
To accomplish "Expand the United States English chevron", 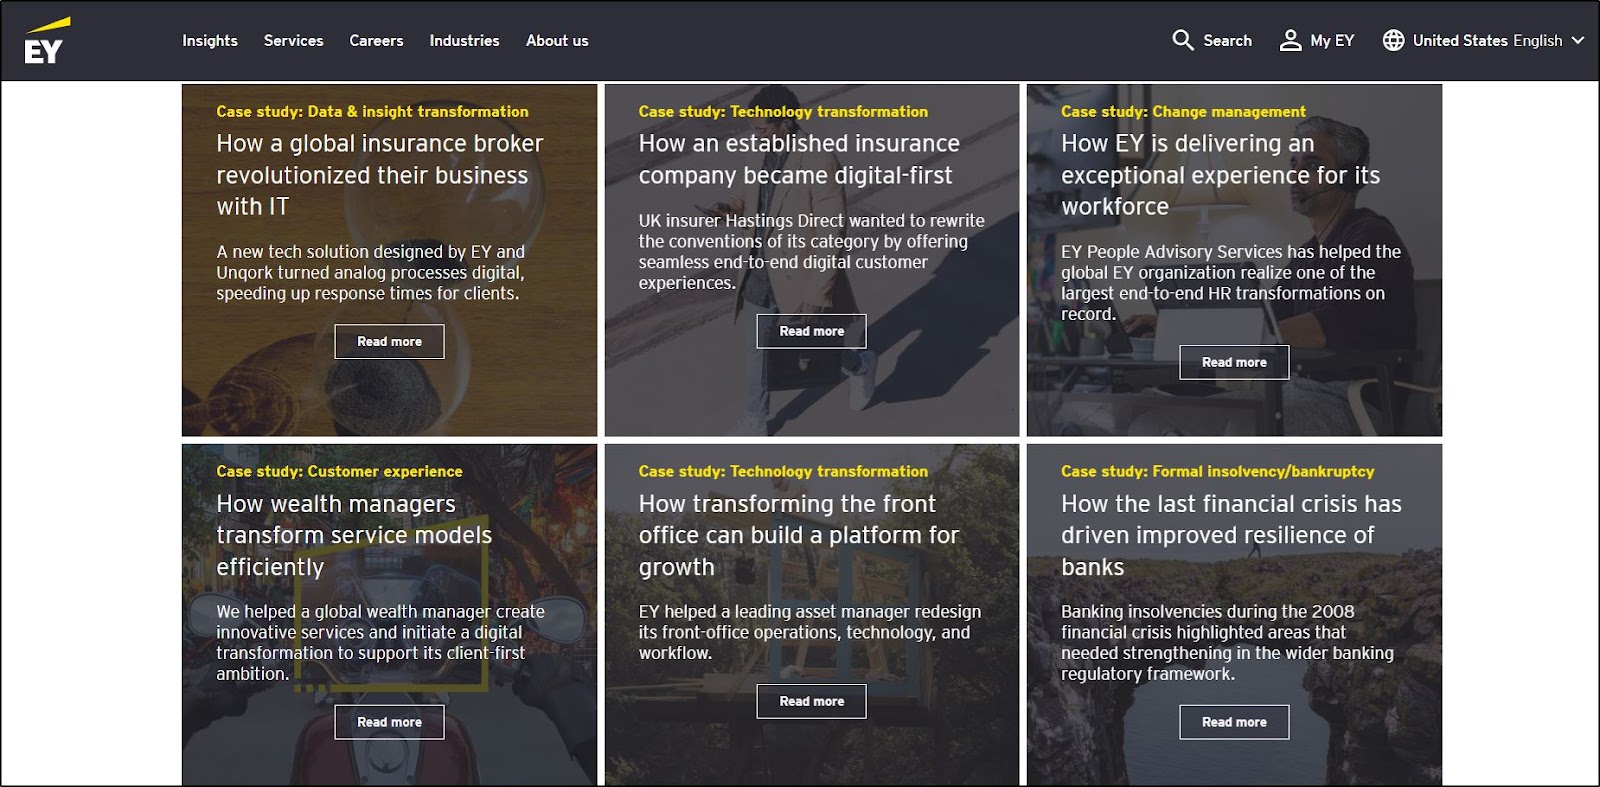I will coord(1578,40).
